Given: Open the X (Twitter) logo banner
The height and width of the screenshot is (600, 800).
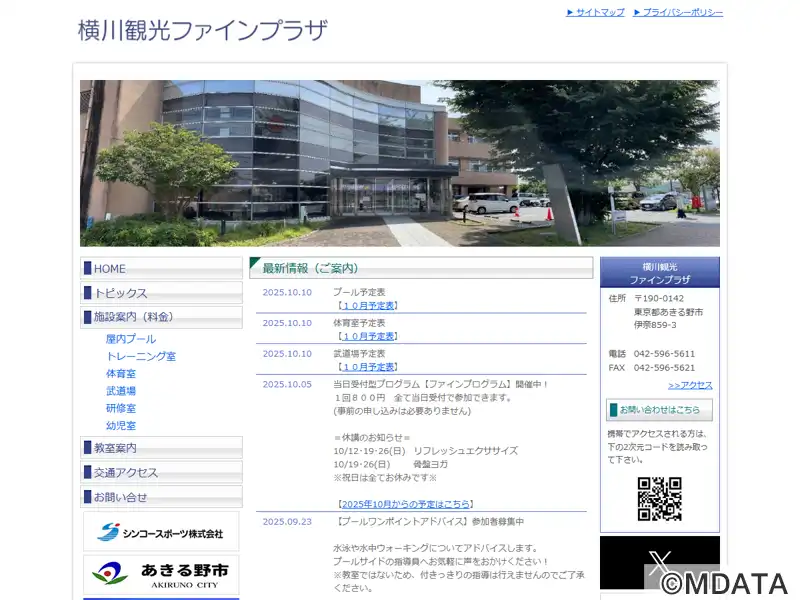Looking at the screenshot, I should [x=659, y=562].
